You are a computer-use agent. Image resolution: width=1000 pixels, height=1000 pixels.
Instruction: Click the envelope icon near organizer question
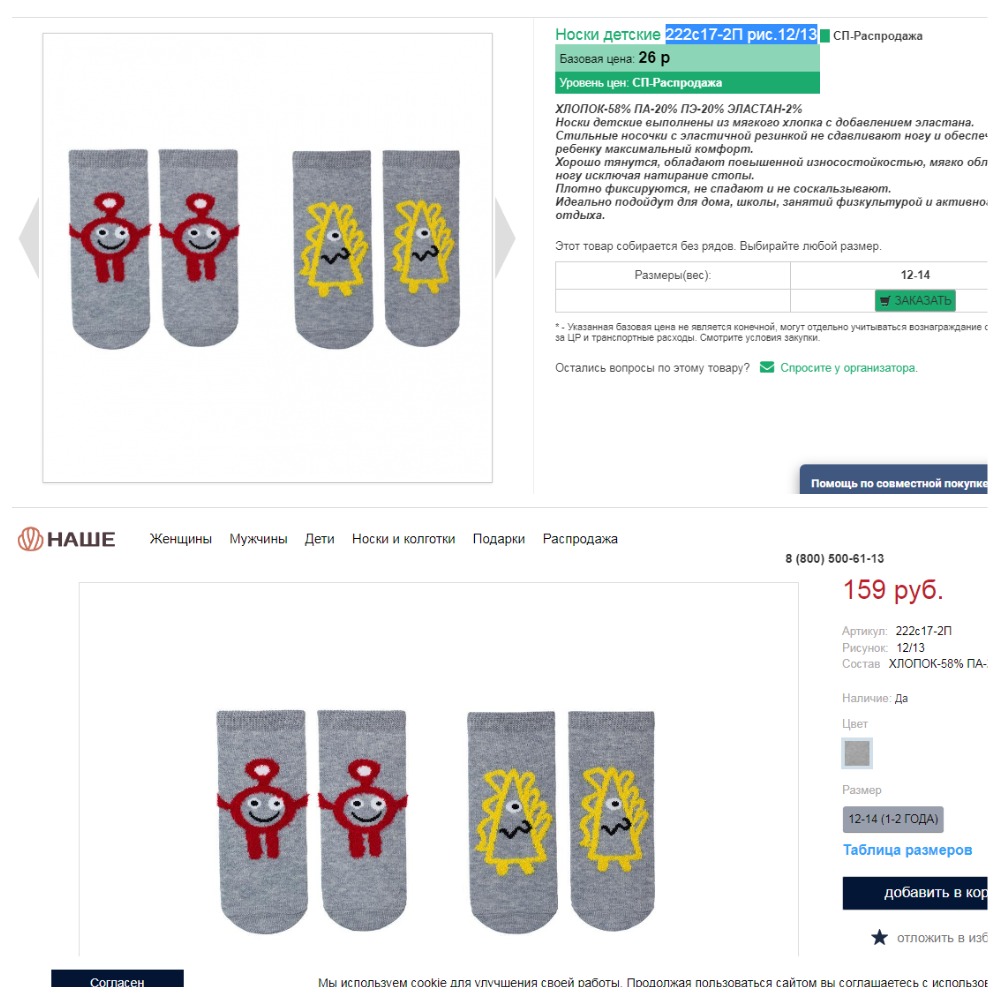(x=767, y=367)
